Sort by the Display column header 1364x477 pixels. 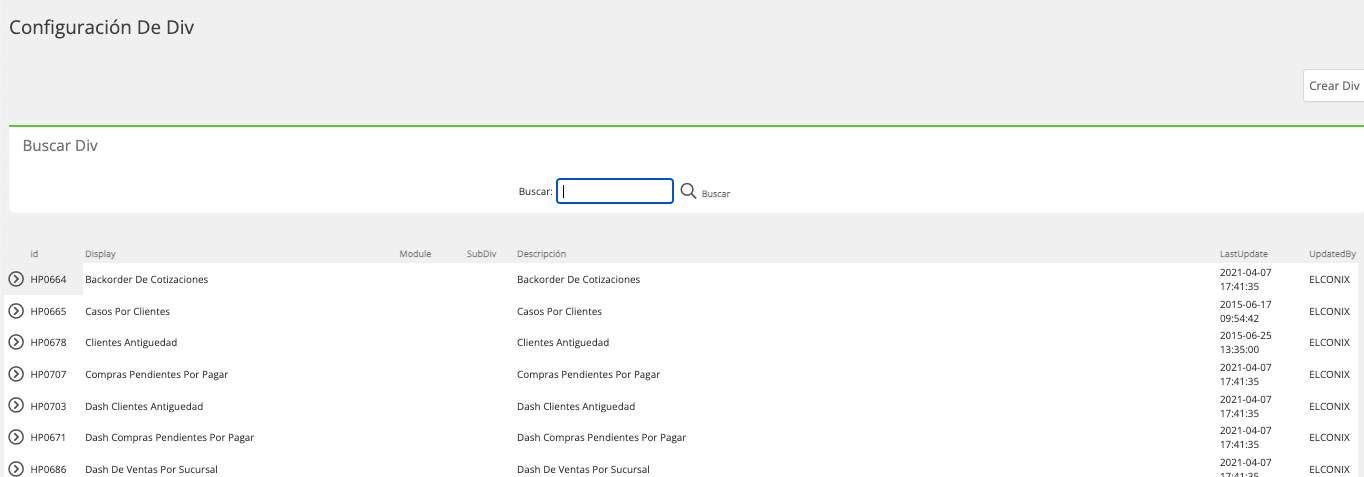100,254
